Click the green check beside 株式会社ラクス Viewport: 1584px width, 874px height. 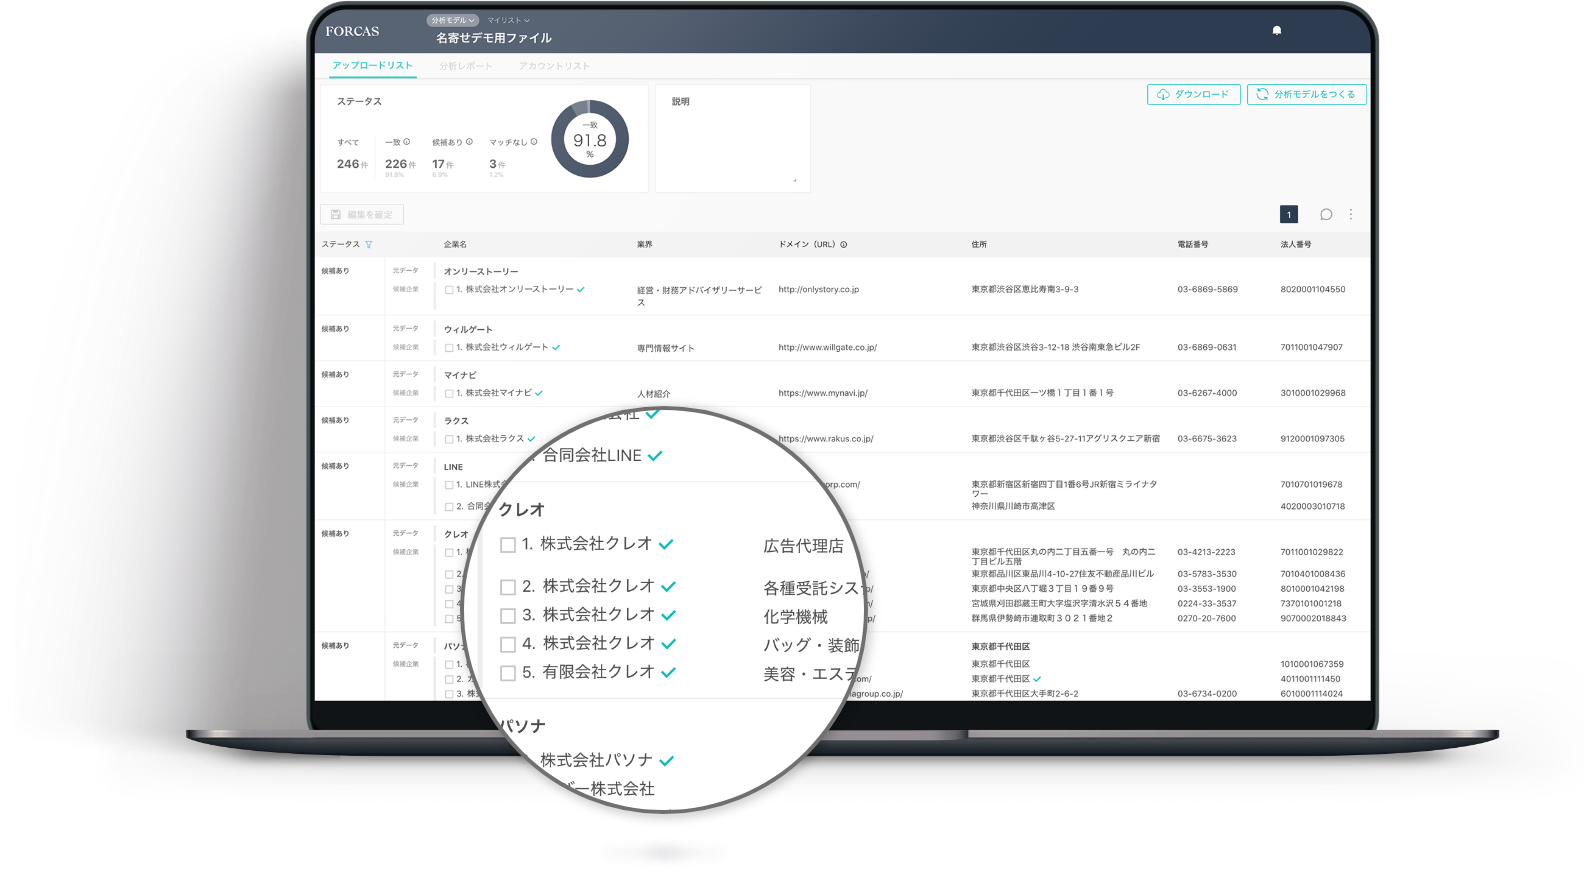click(532, 438)
